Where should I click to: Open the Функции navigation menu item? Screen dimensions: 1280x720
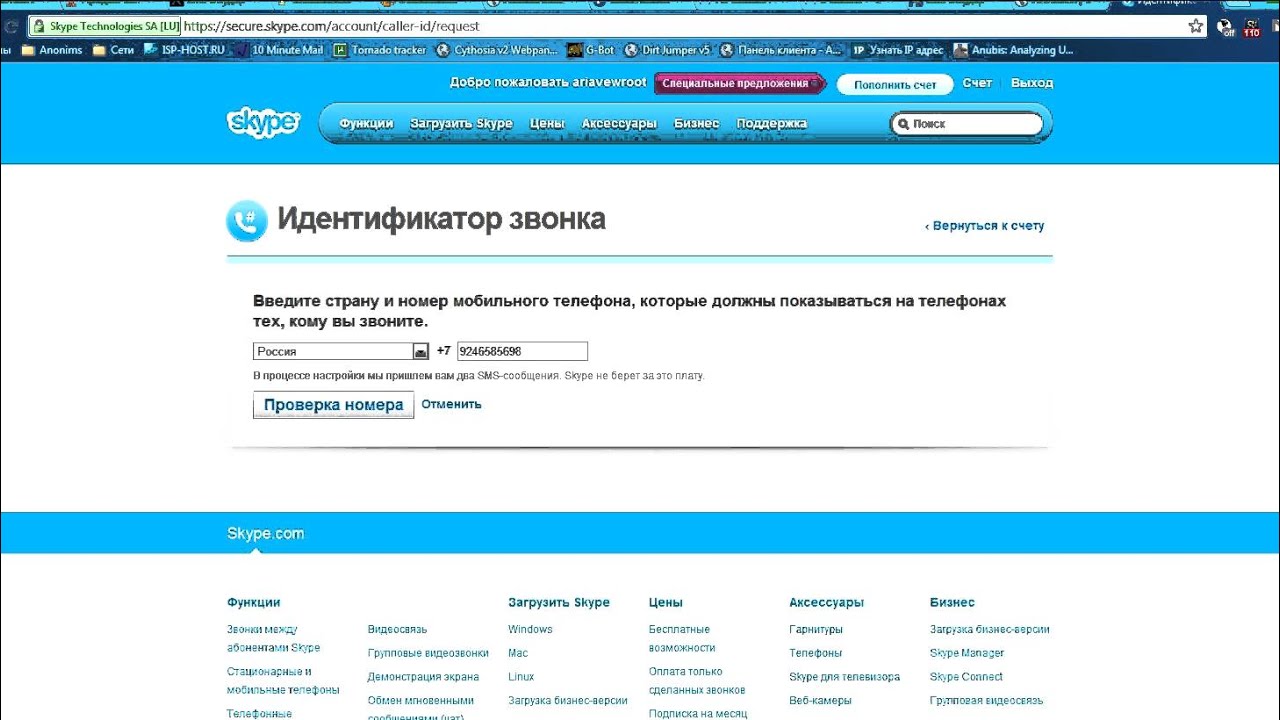coord(366,124)
